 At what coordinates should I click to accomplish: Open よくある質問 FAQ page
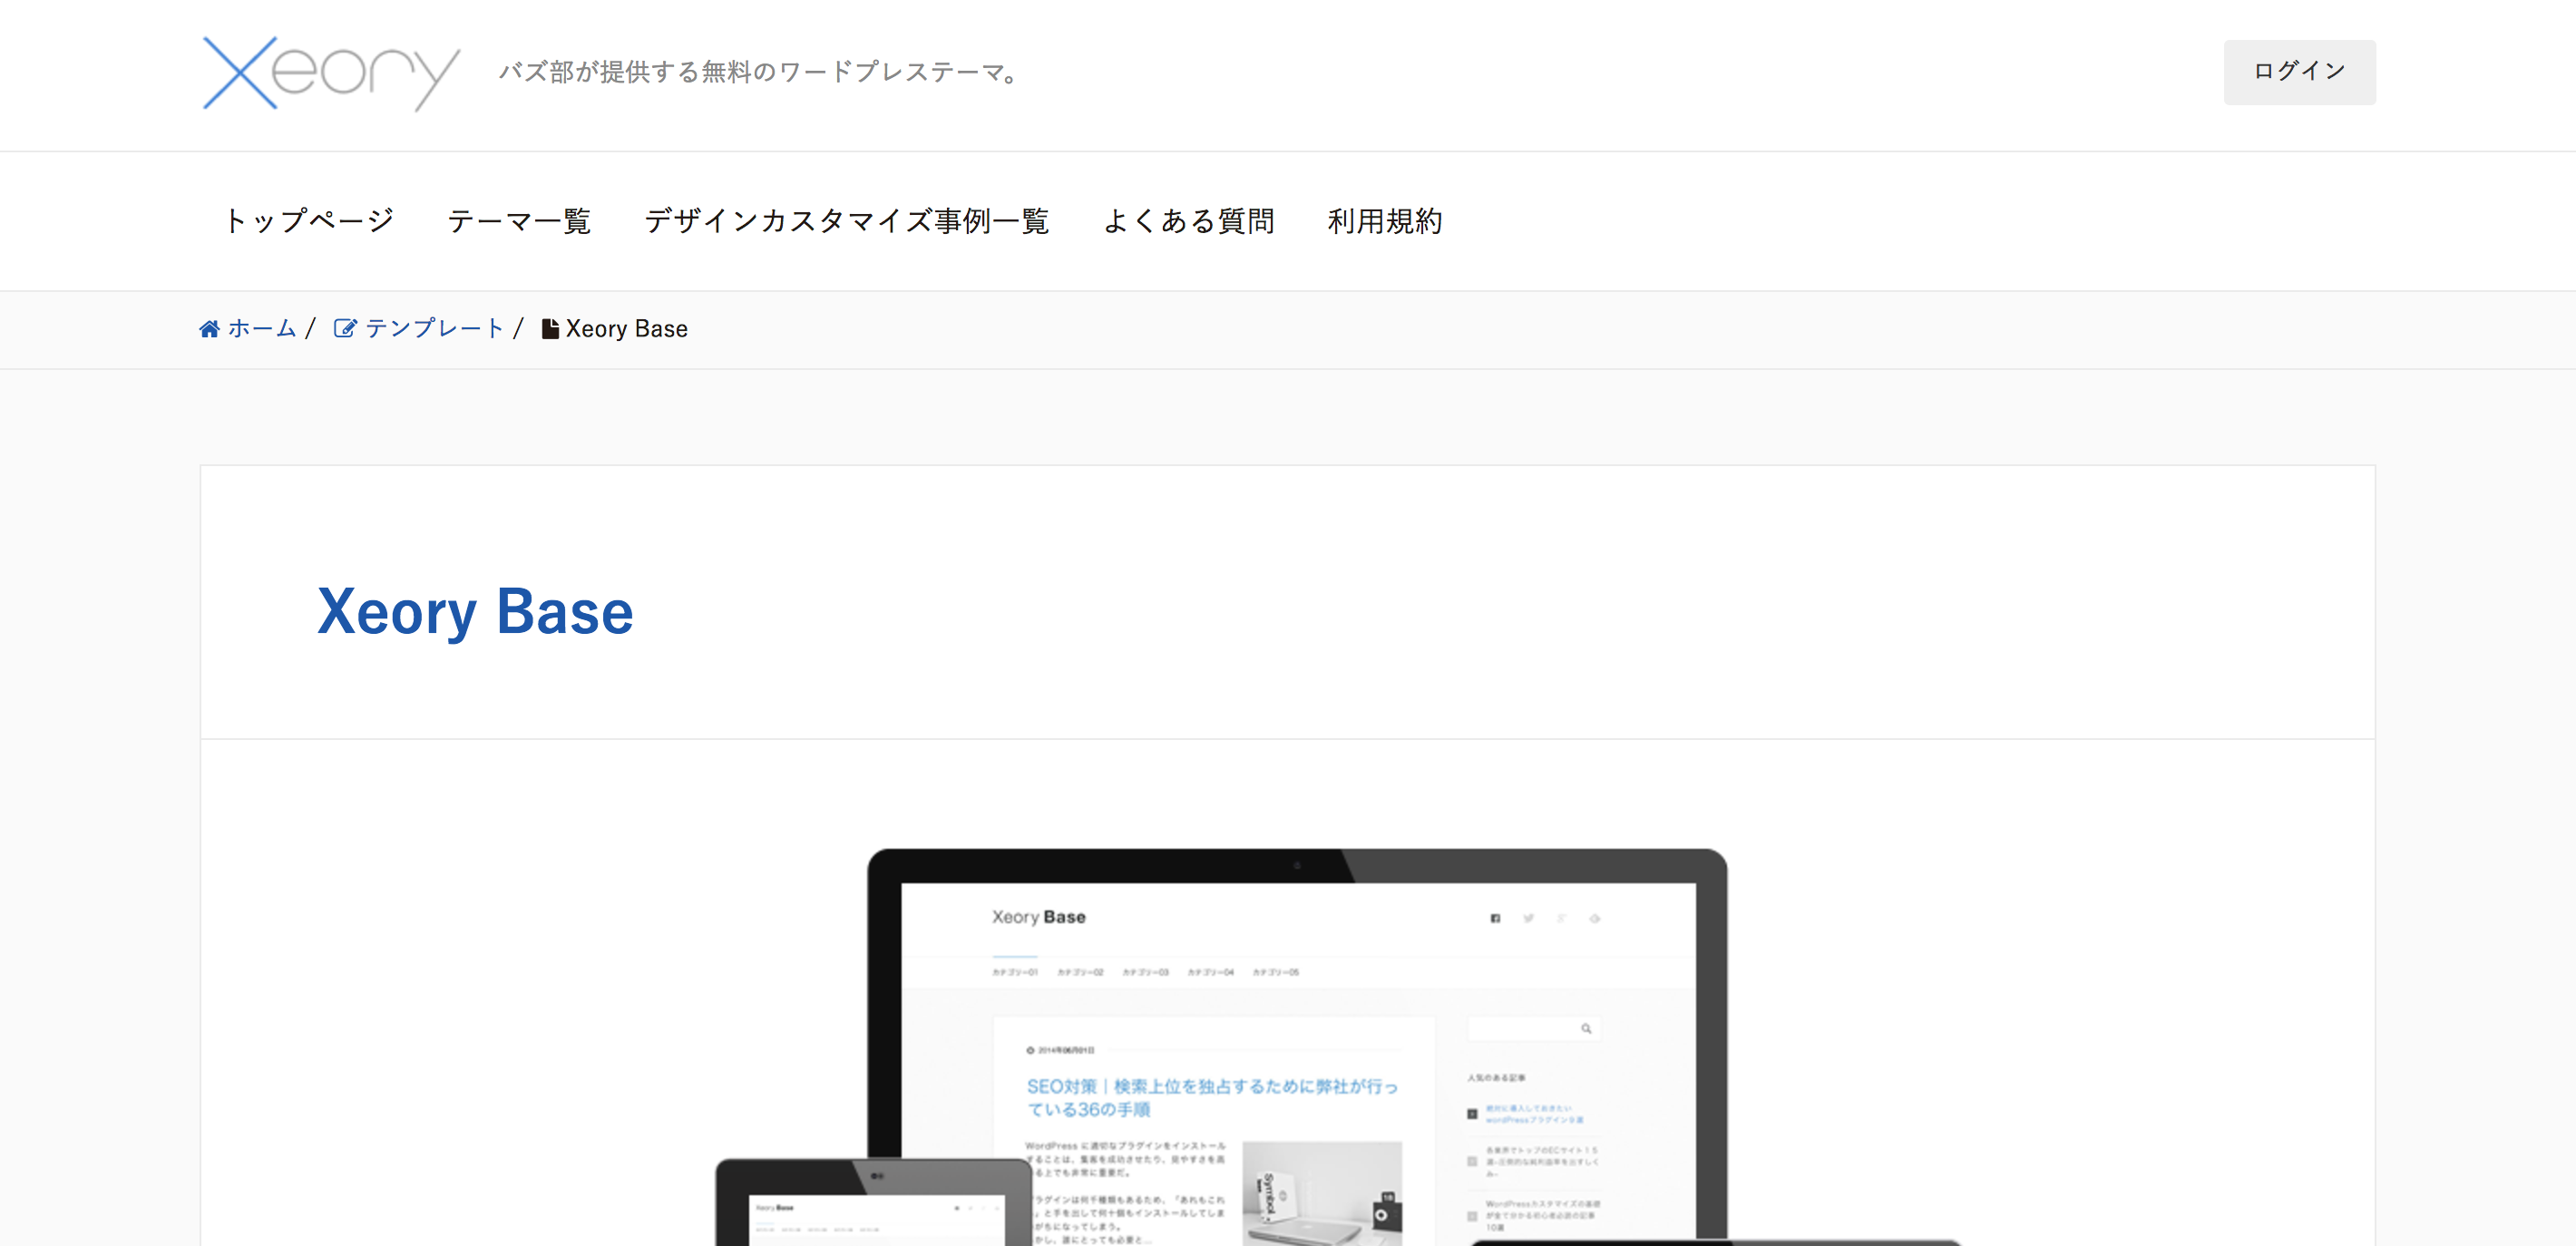pyautogui.click(x=1188, y=221)
